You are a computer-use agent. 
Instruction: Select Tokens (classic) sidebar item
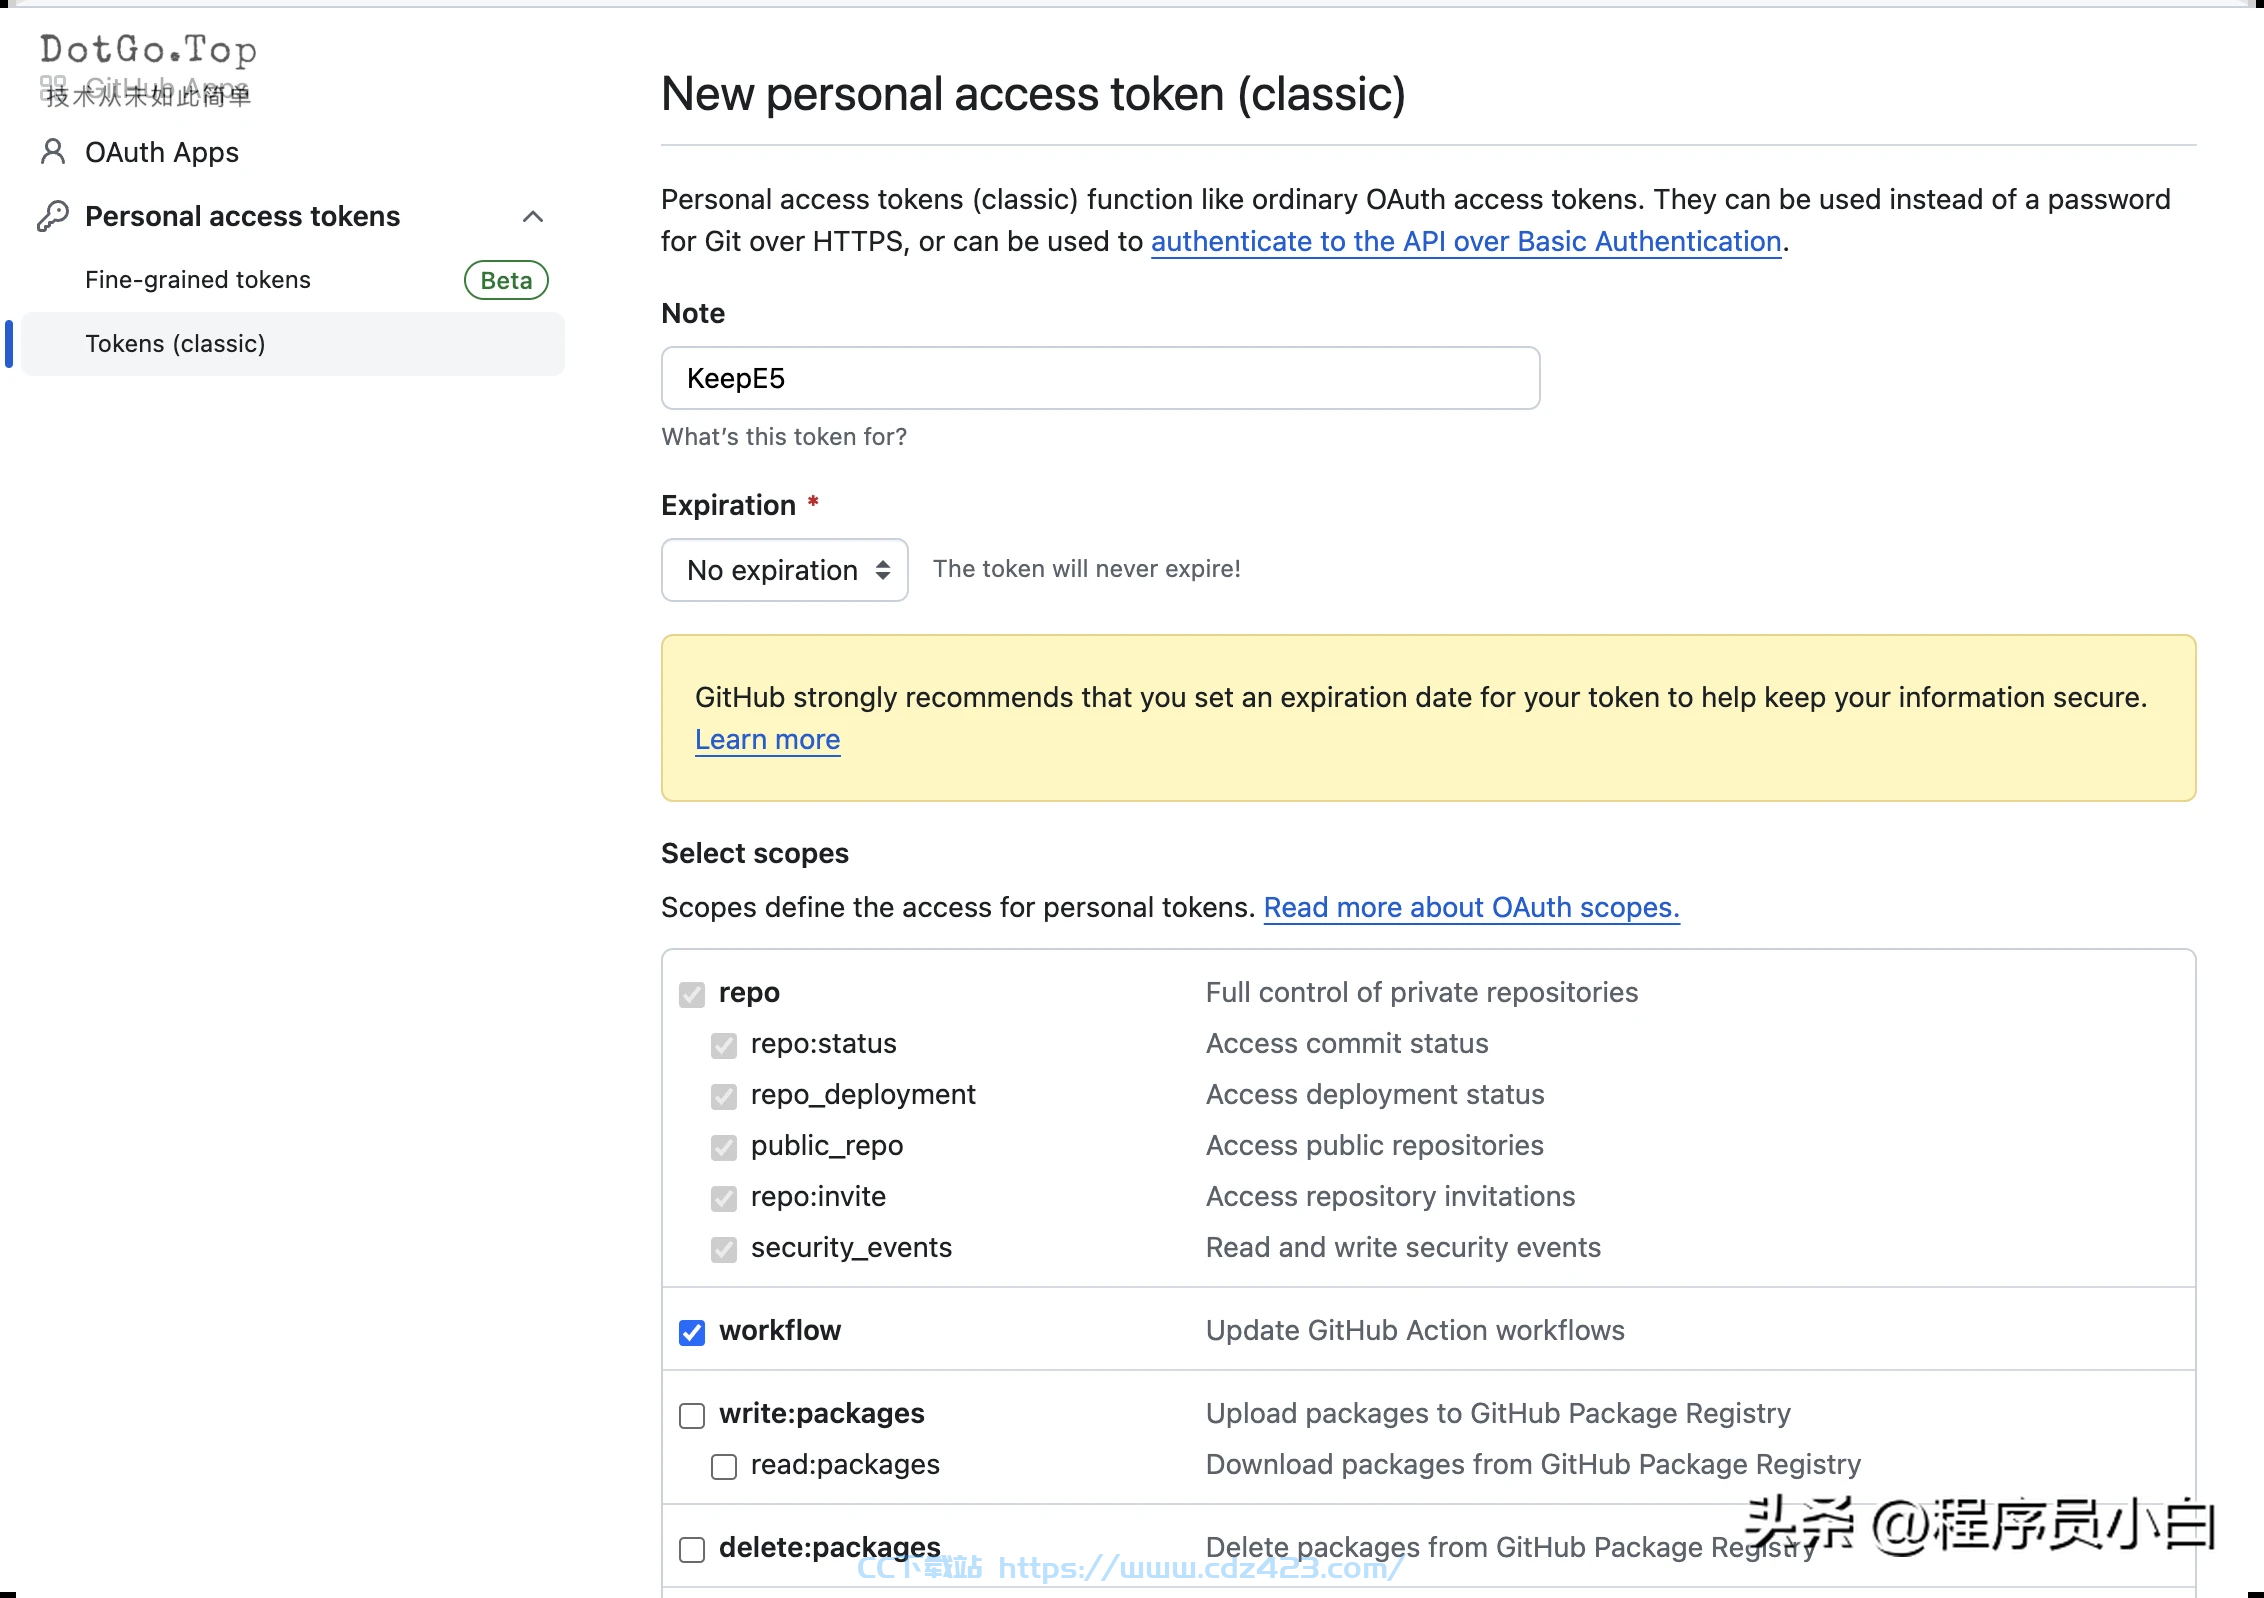click(x=292, y=344)
